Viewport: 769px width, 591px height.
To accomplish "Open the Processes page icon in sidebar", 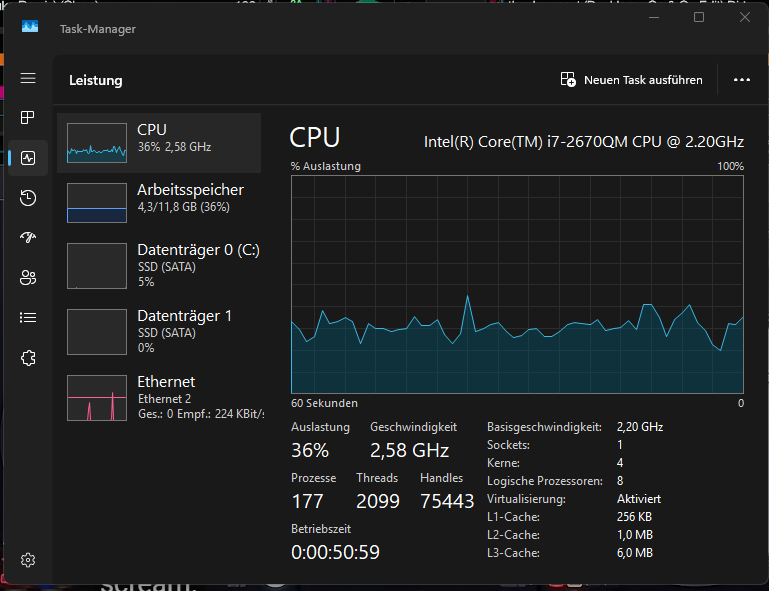I will point(28,118).
